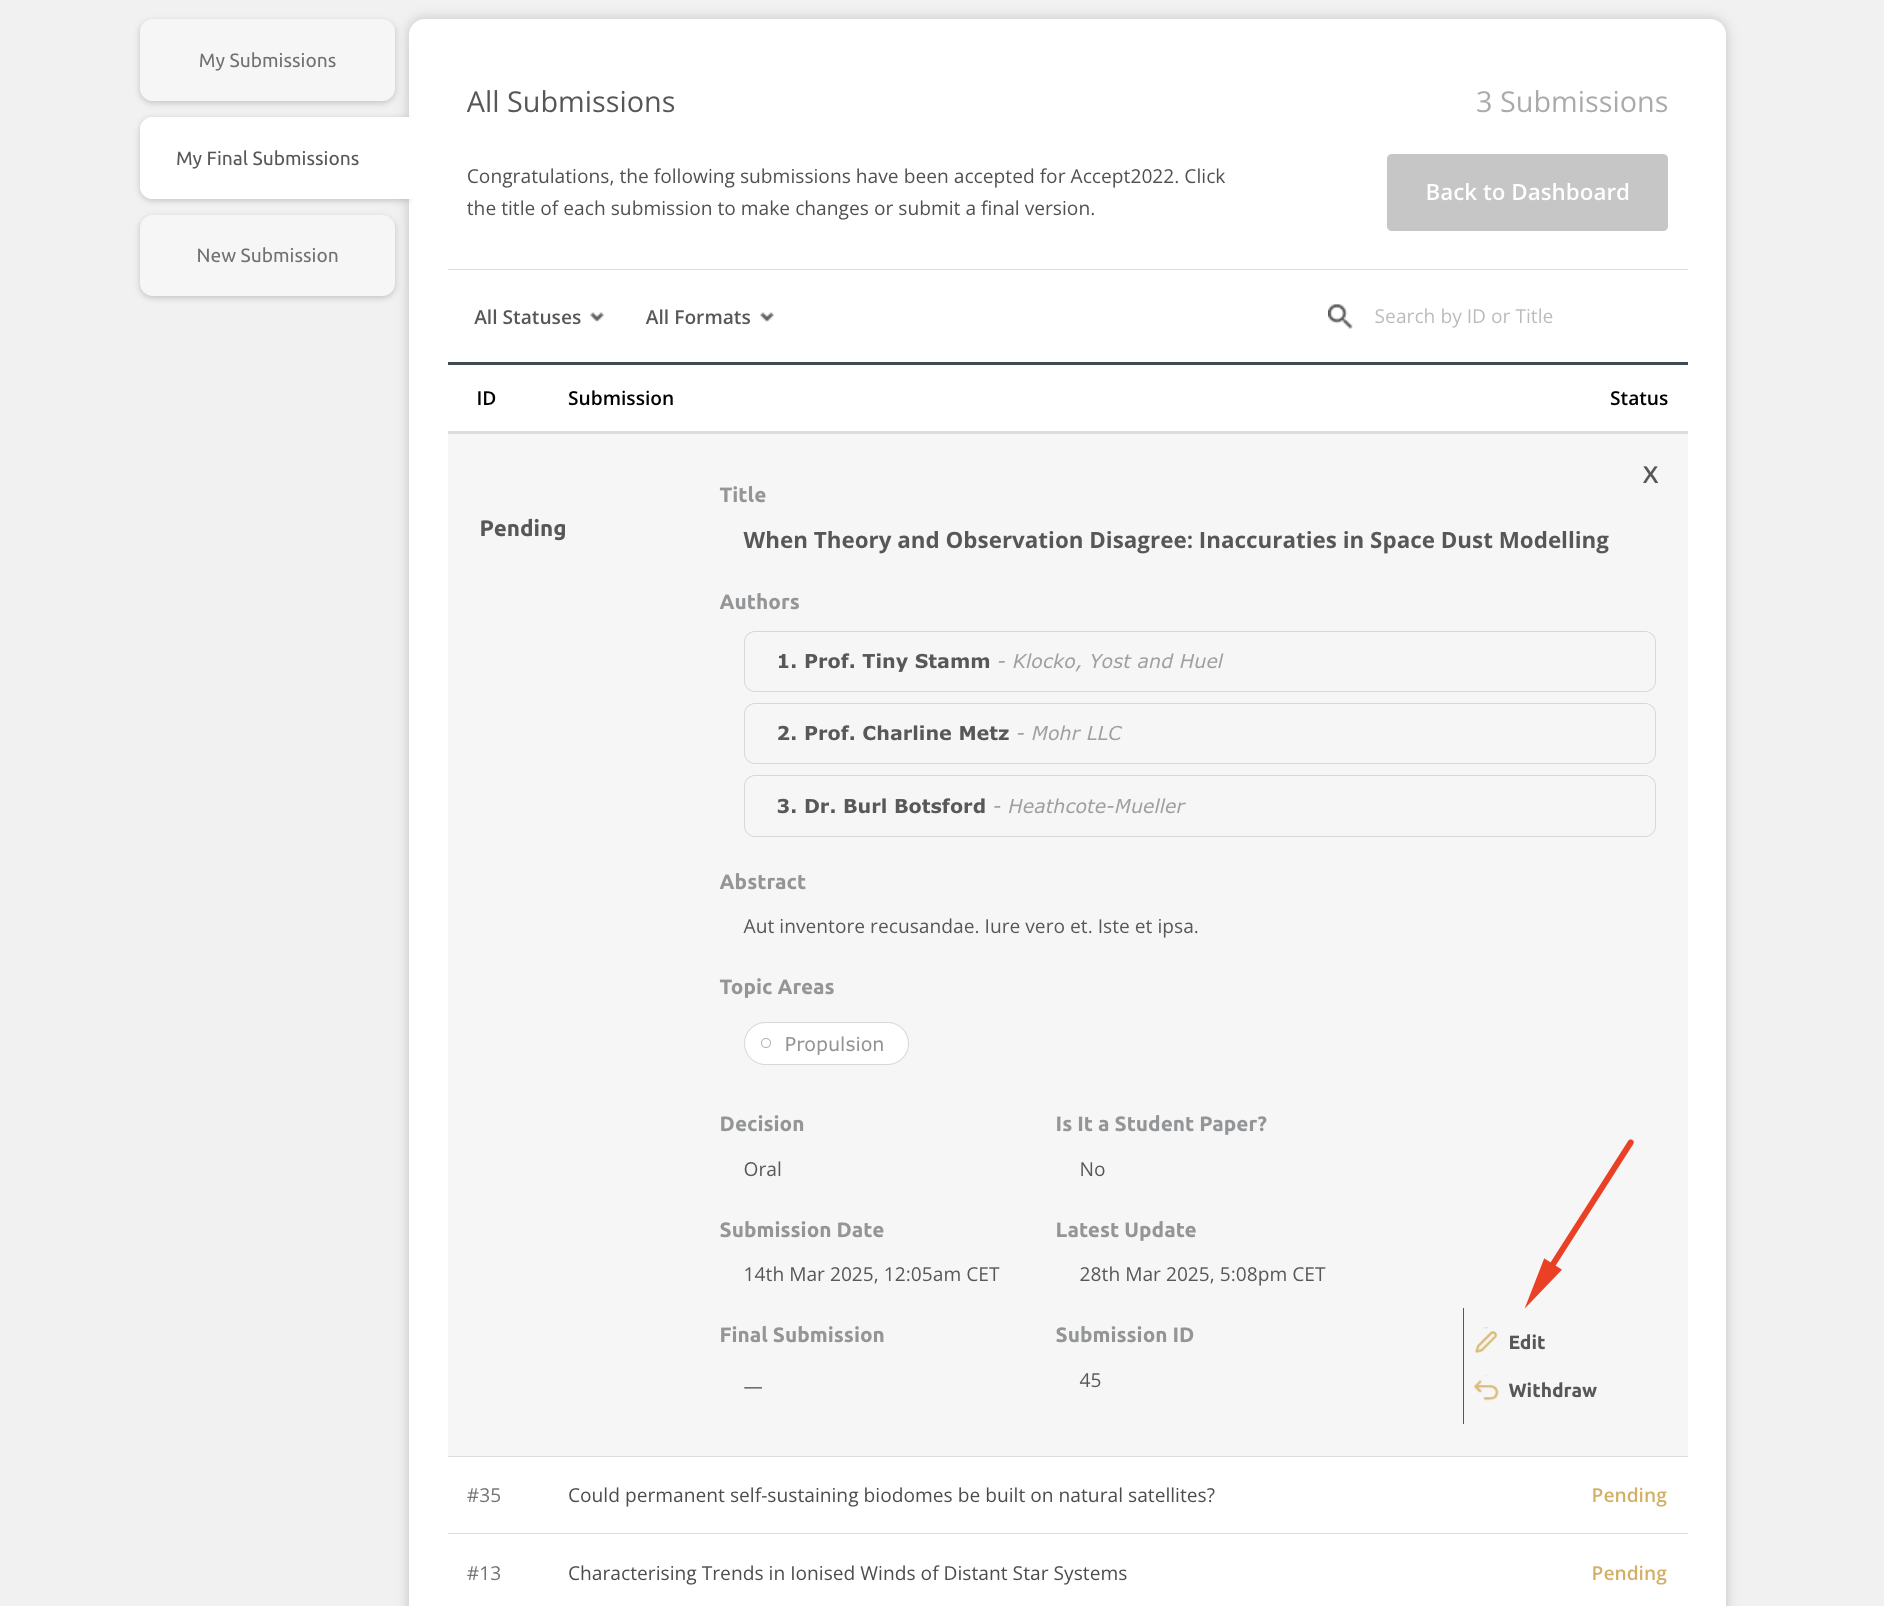Open the All Formats filter dropdown

pyautogui.click(x=709, y=317)
